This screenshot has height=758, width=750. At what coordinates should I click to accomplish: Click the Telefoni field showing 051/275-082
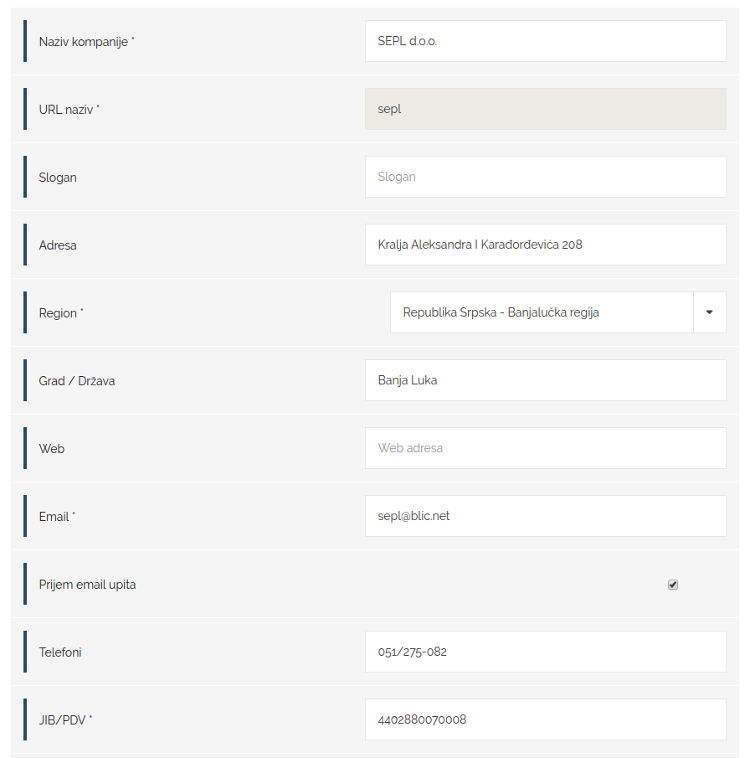545,652
